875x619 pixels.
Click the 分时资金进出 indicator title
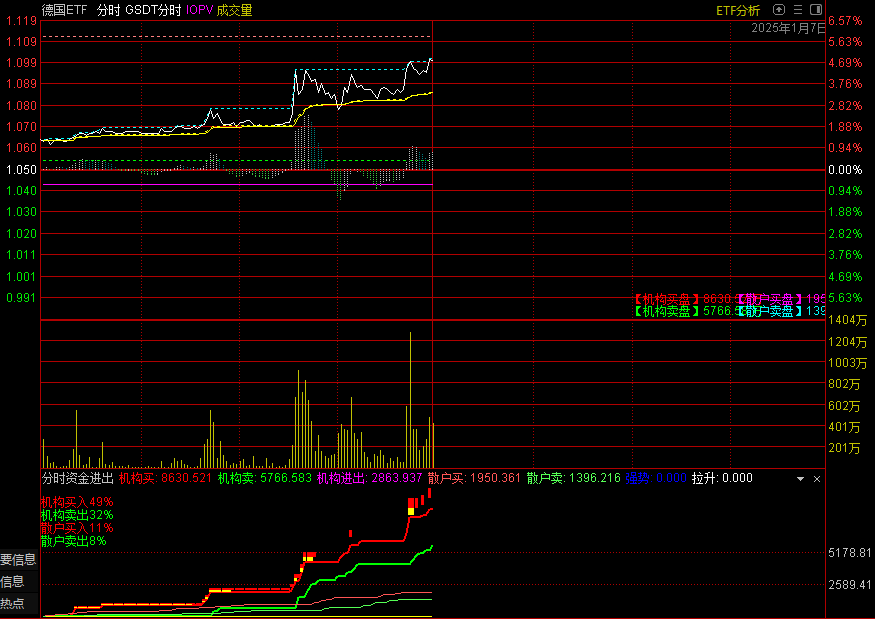[x=78, y=479]
